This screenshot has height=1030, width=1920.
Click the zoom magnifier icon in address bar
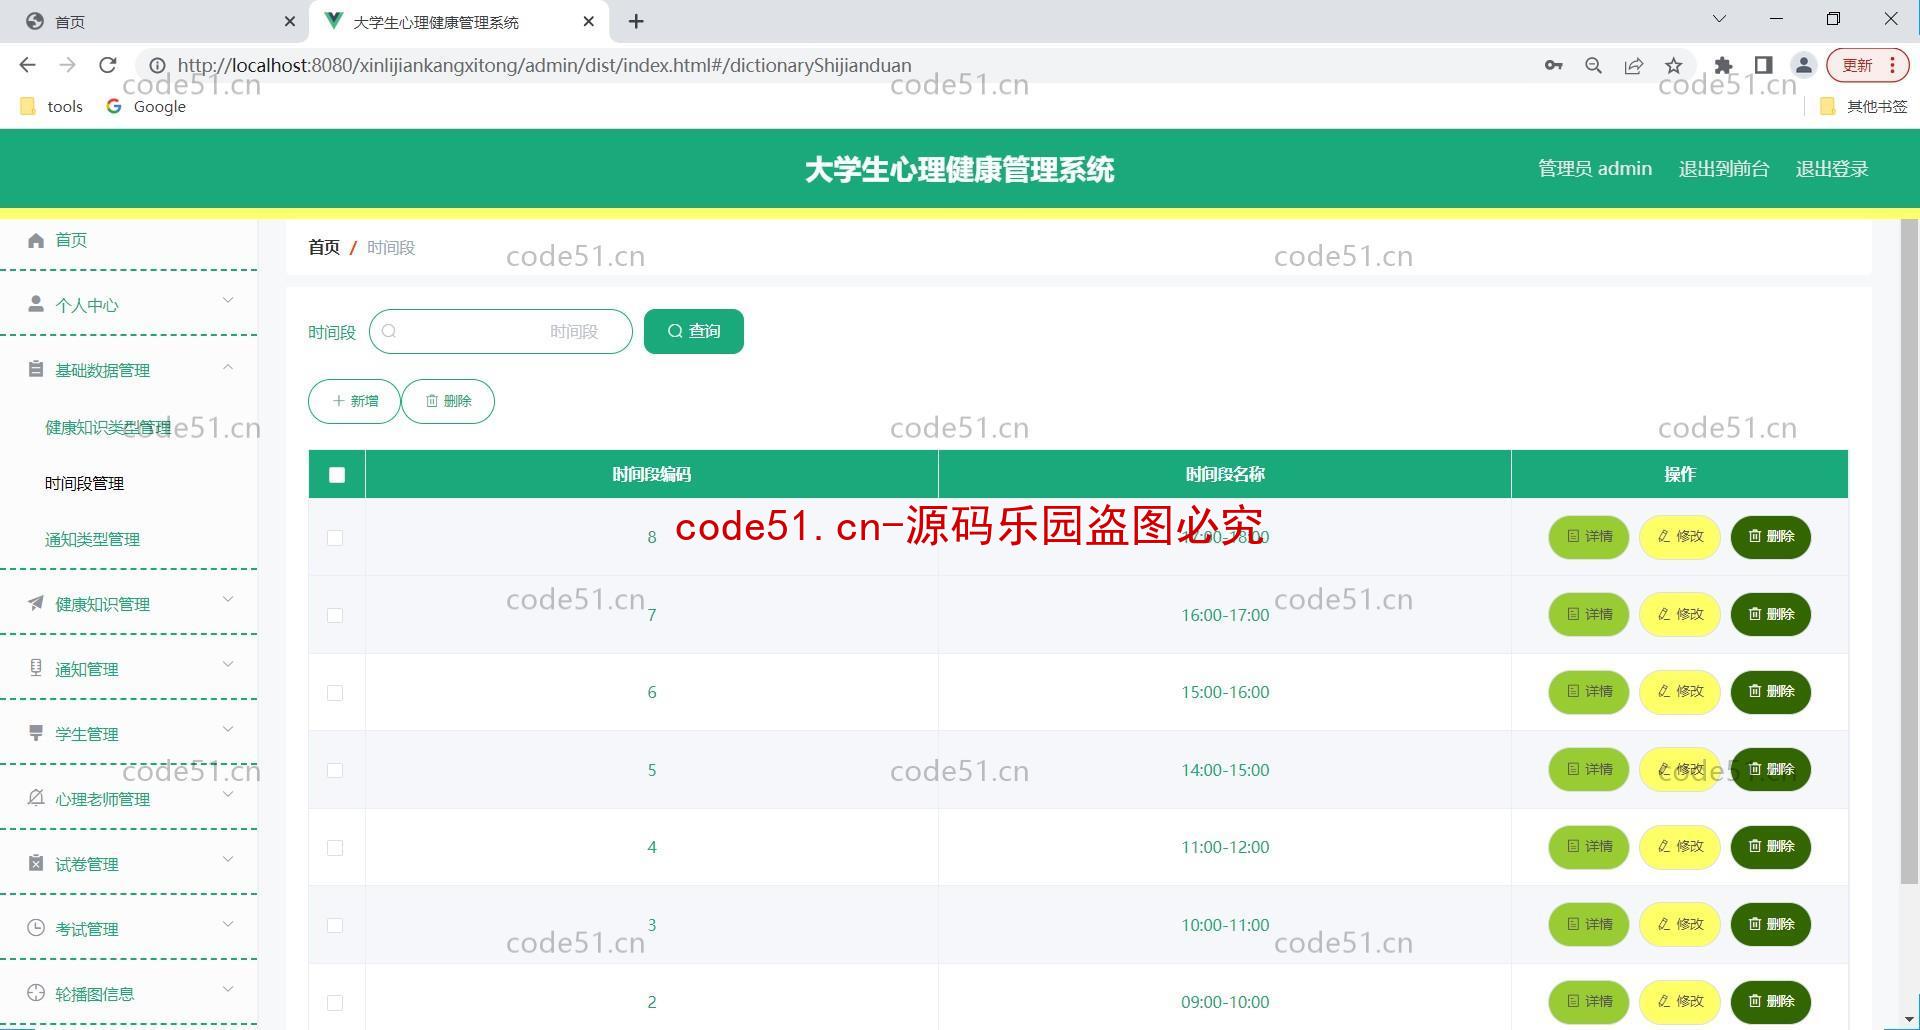click(1594, 65)
